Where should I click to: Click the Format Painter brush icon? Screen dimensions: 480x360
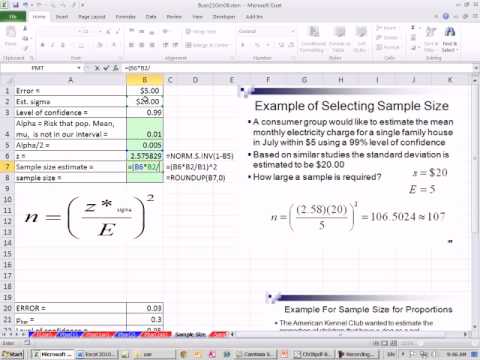click(25, 49)
